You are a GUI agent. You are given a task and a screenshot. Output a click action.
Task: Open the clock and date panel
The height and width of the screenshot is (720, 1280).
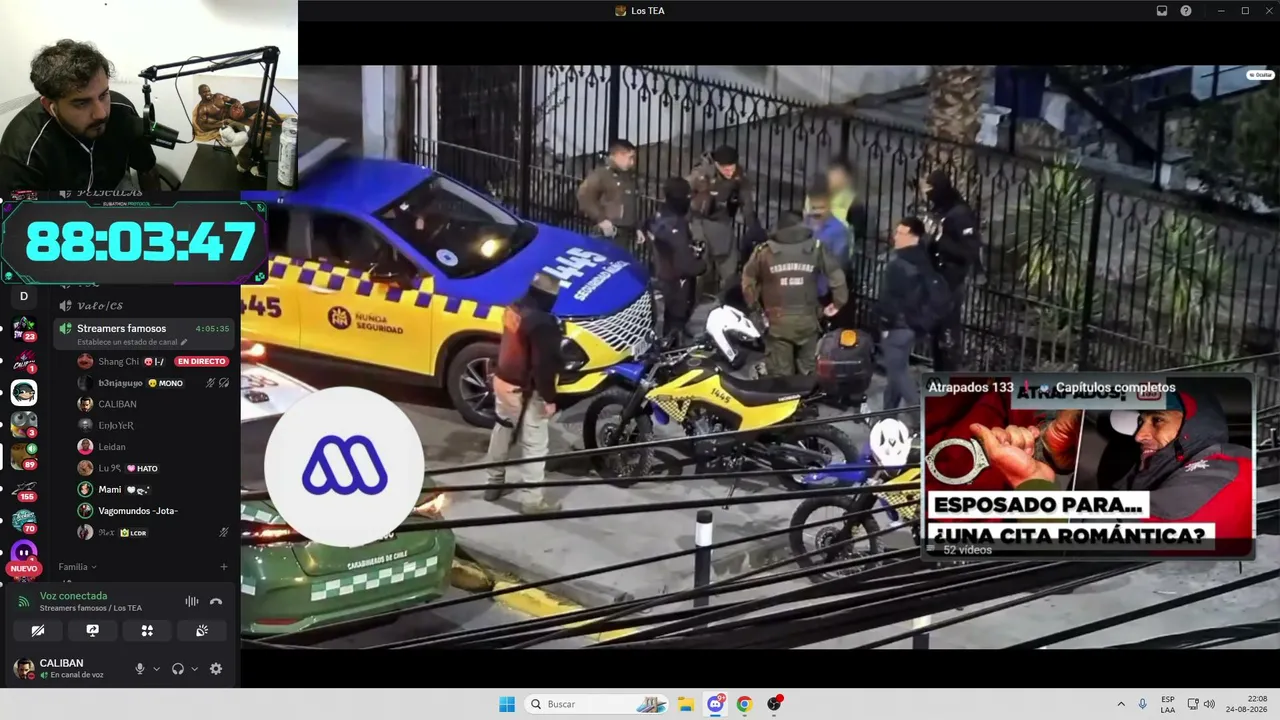[x=1247, y=704]
